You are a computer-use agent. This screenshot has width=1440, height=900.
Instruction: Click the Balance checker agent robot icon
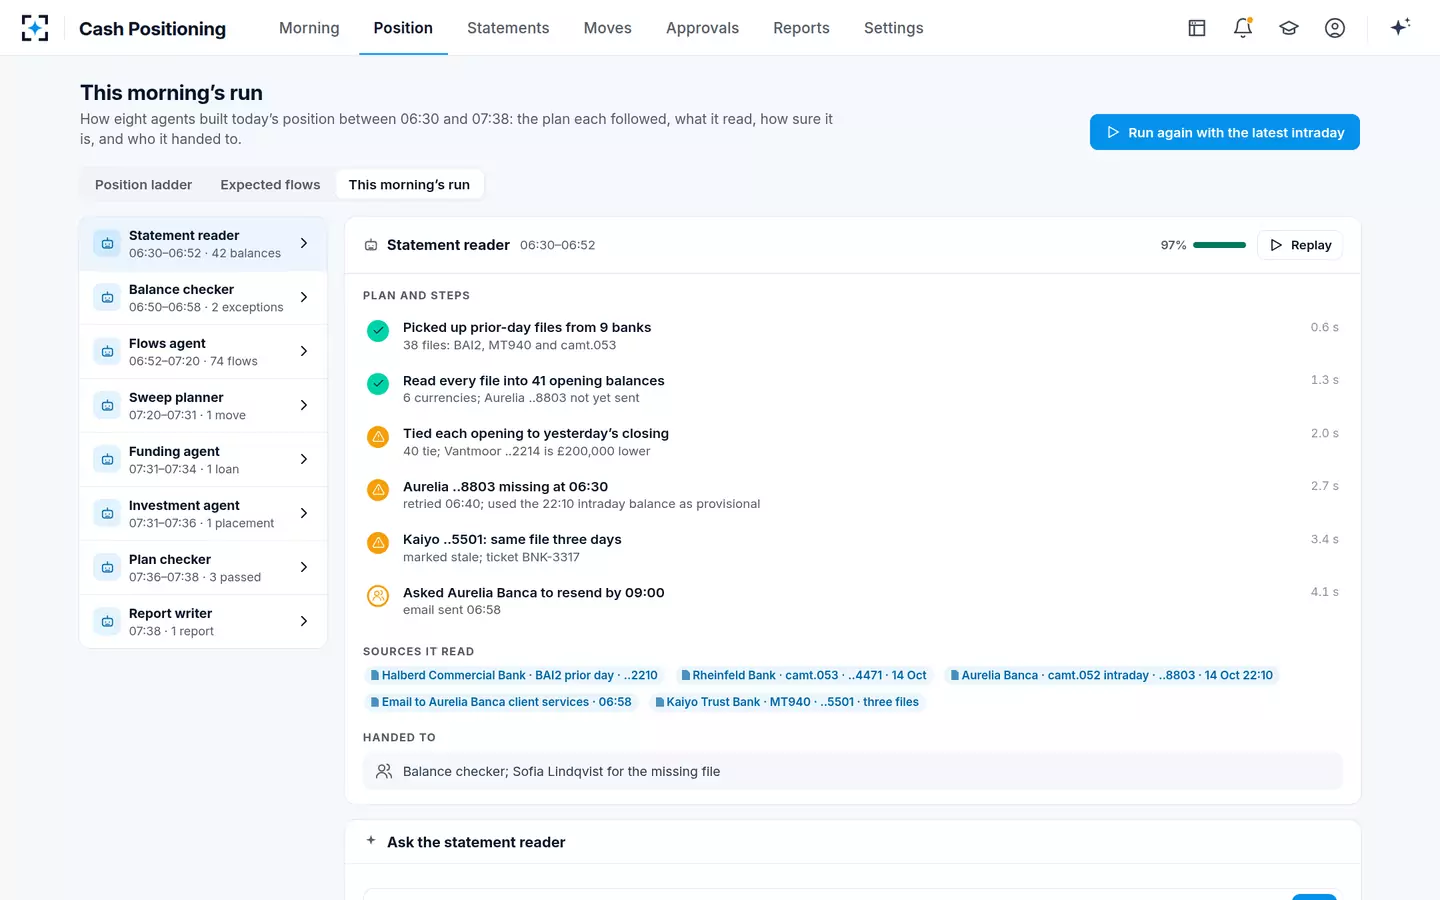[107, 298]
